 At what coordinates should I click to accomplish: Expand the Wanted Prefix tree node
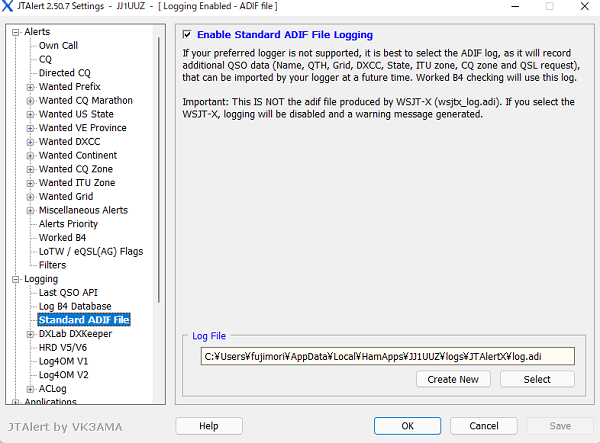tap(30, 87)
